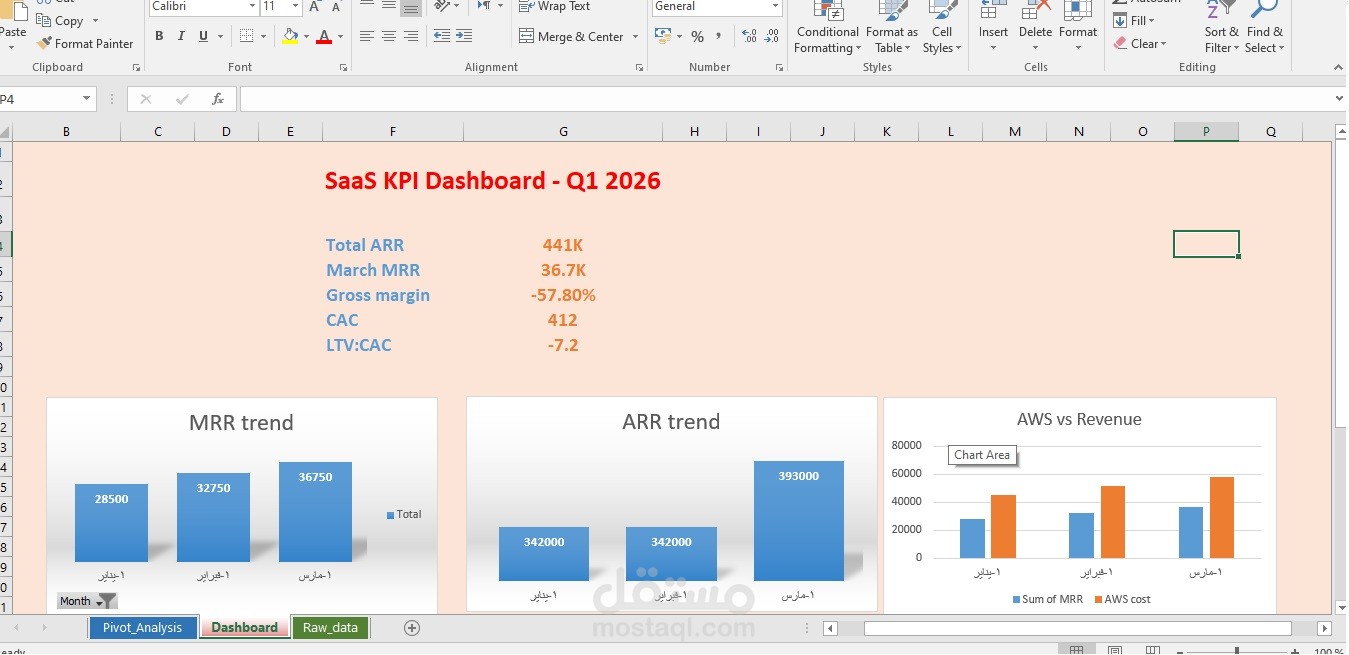
Task: Open the font size dropdown
Action: coord(295,6)
